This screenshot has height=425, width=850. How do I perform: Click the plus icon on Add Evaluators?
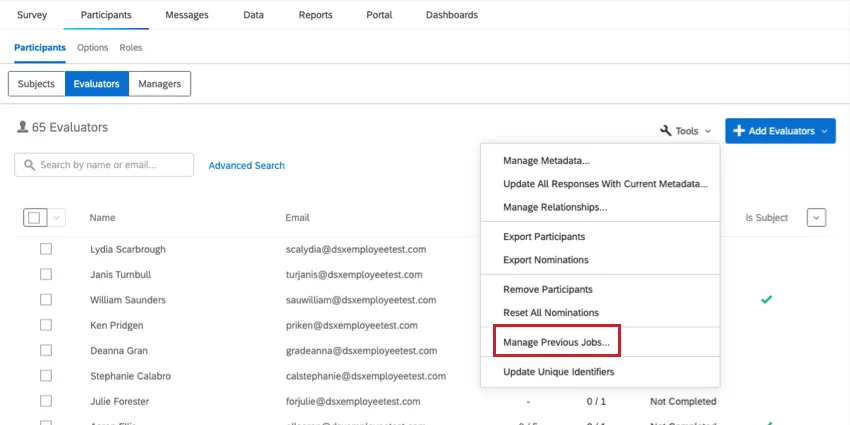(x=739, y=131)
